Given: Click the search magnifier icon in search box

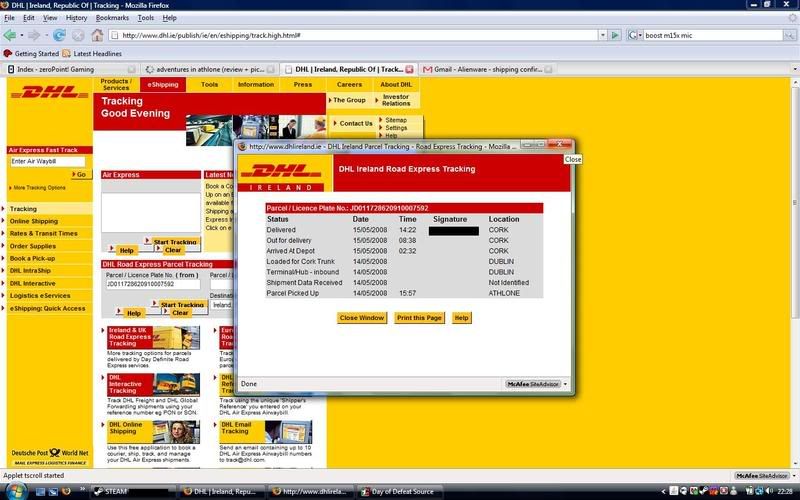Looking at the screenshot, I should click(789, 35).
